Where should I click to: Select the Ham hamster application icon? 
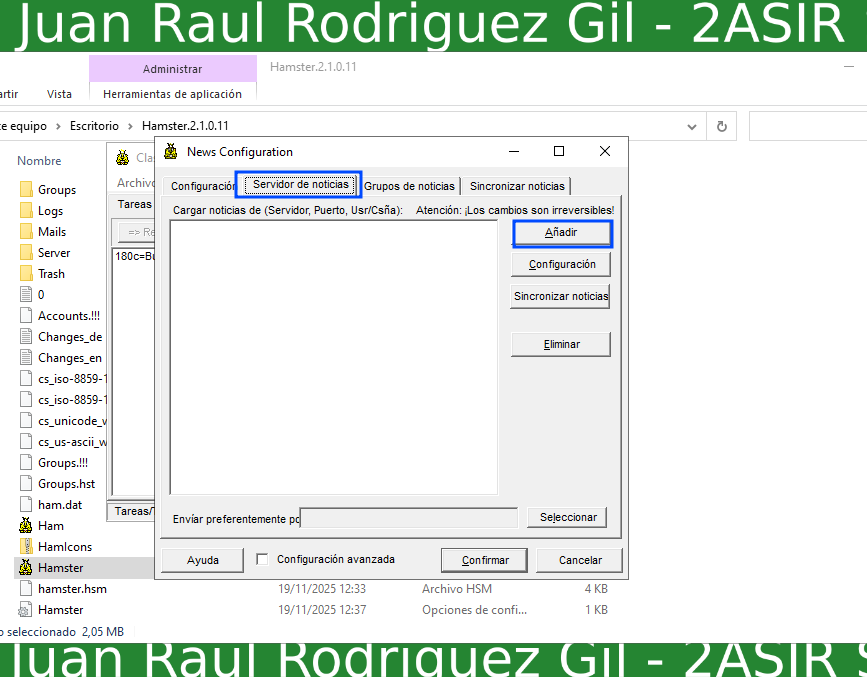pyautogui.click(x=26, y=525)
